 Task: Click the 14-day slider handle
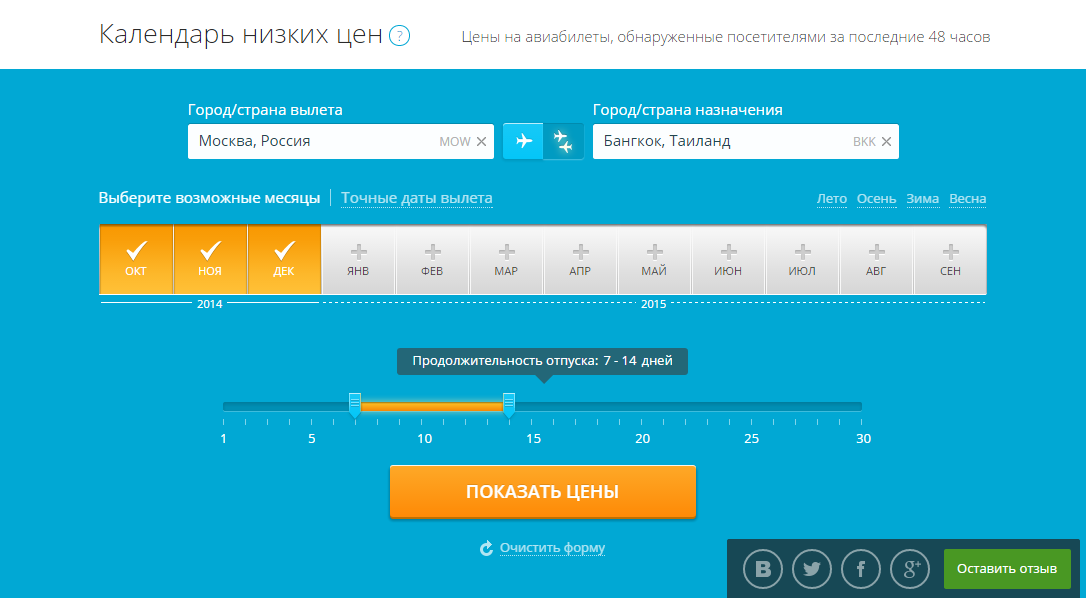(508, 404)
